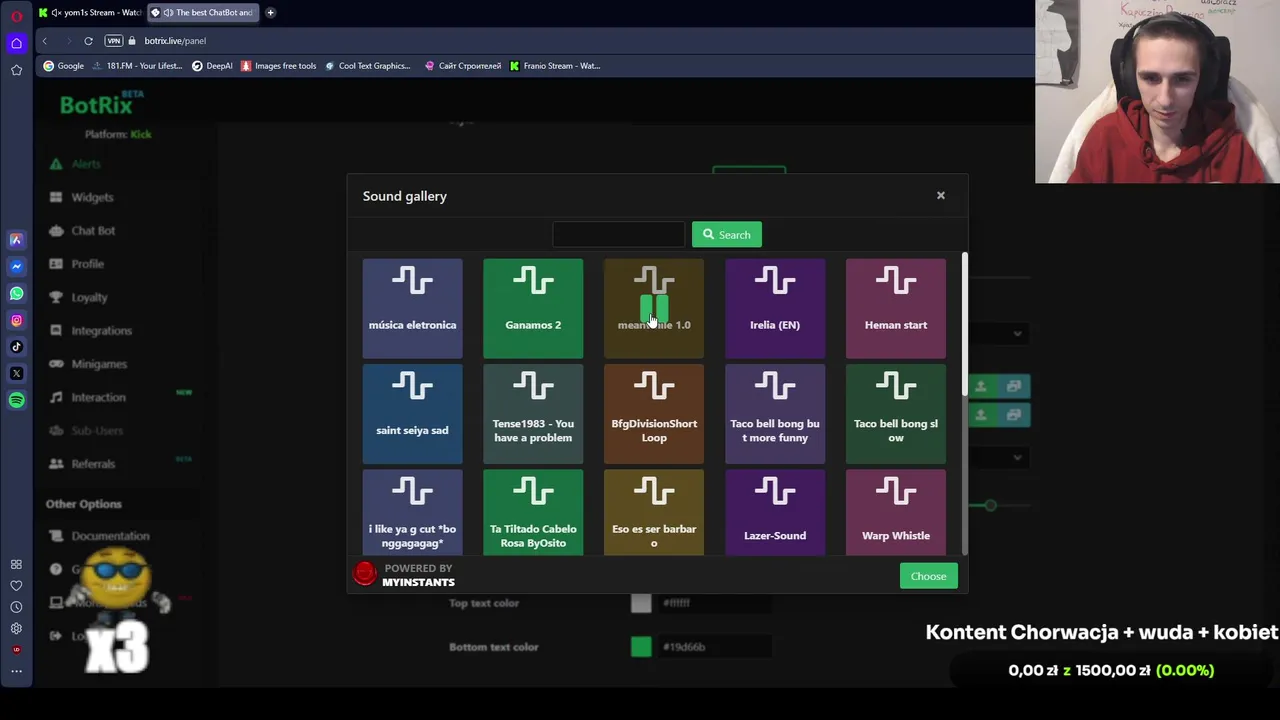
Task: Open Alerts in BotRix sidebar
Action: pyautogui.click(x=86, y=164)
